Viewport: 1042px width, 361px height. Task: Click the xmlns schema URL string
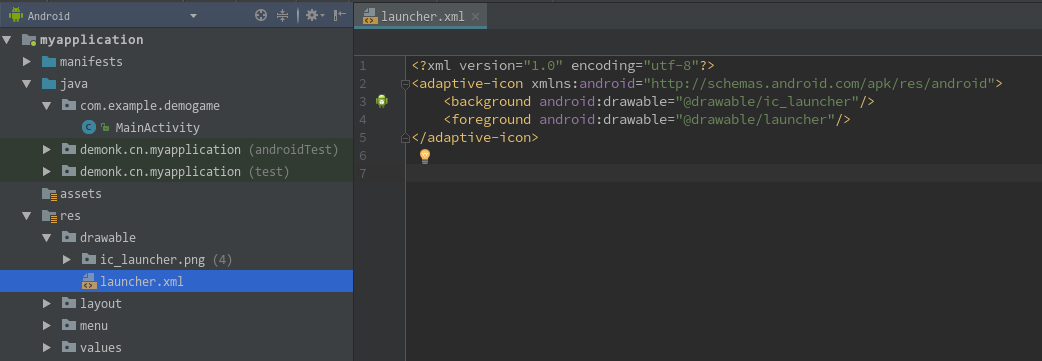(819, 84)
